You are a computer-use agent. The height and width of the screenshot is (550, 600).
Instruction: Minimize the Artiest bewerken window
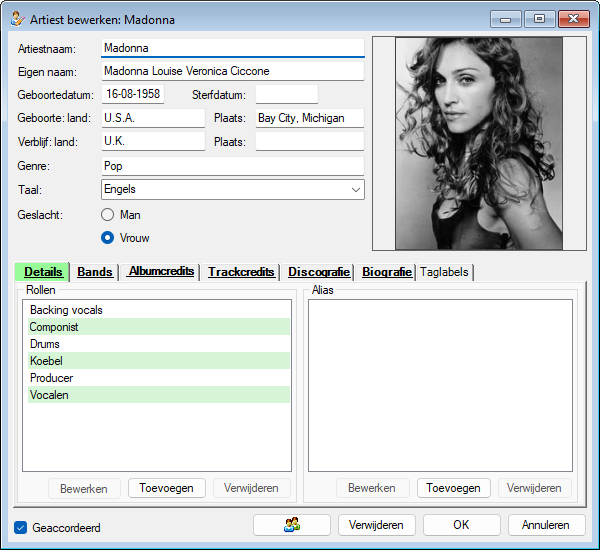(x=506, y=19)
